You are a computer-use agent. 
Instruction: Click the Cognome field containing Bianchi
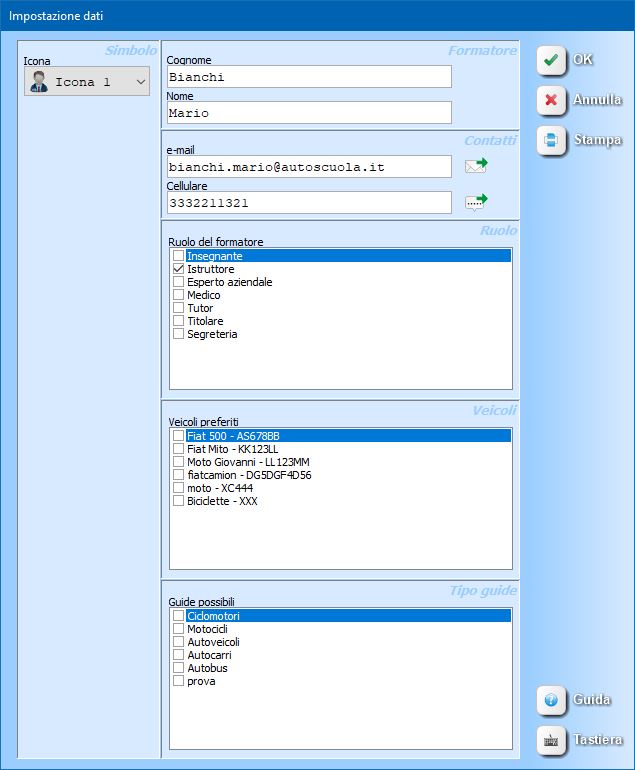(308, 77)
